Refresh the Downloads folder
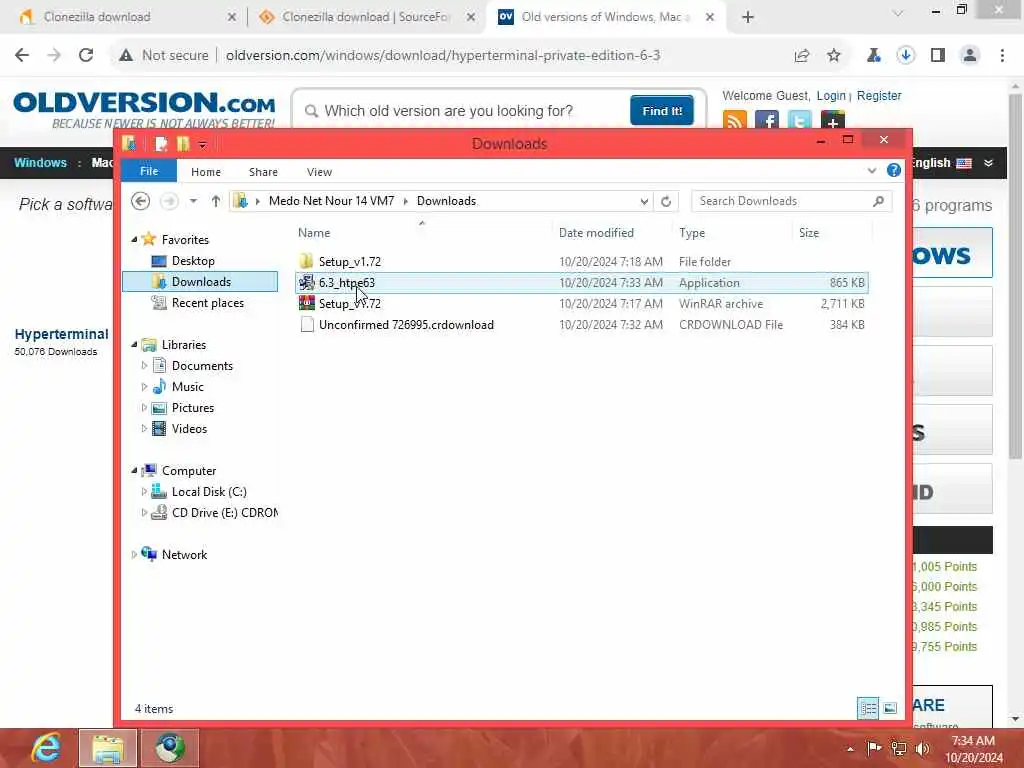Image resolution: width=1024 pixels, height=768 pixels. click(666, 201)
